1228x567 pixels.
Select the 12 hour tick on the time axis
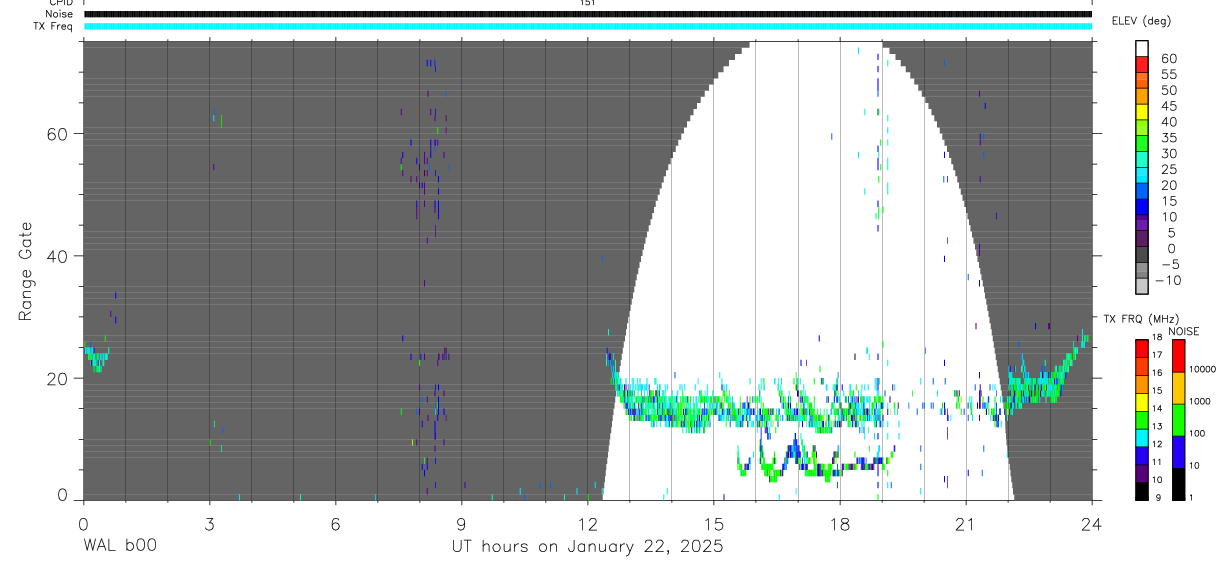587,523
